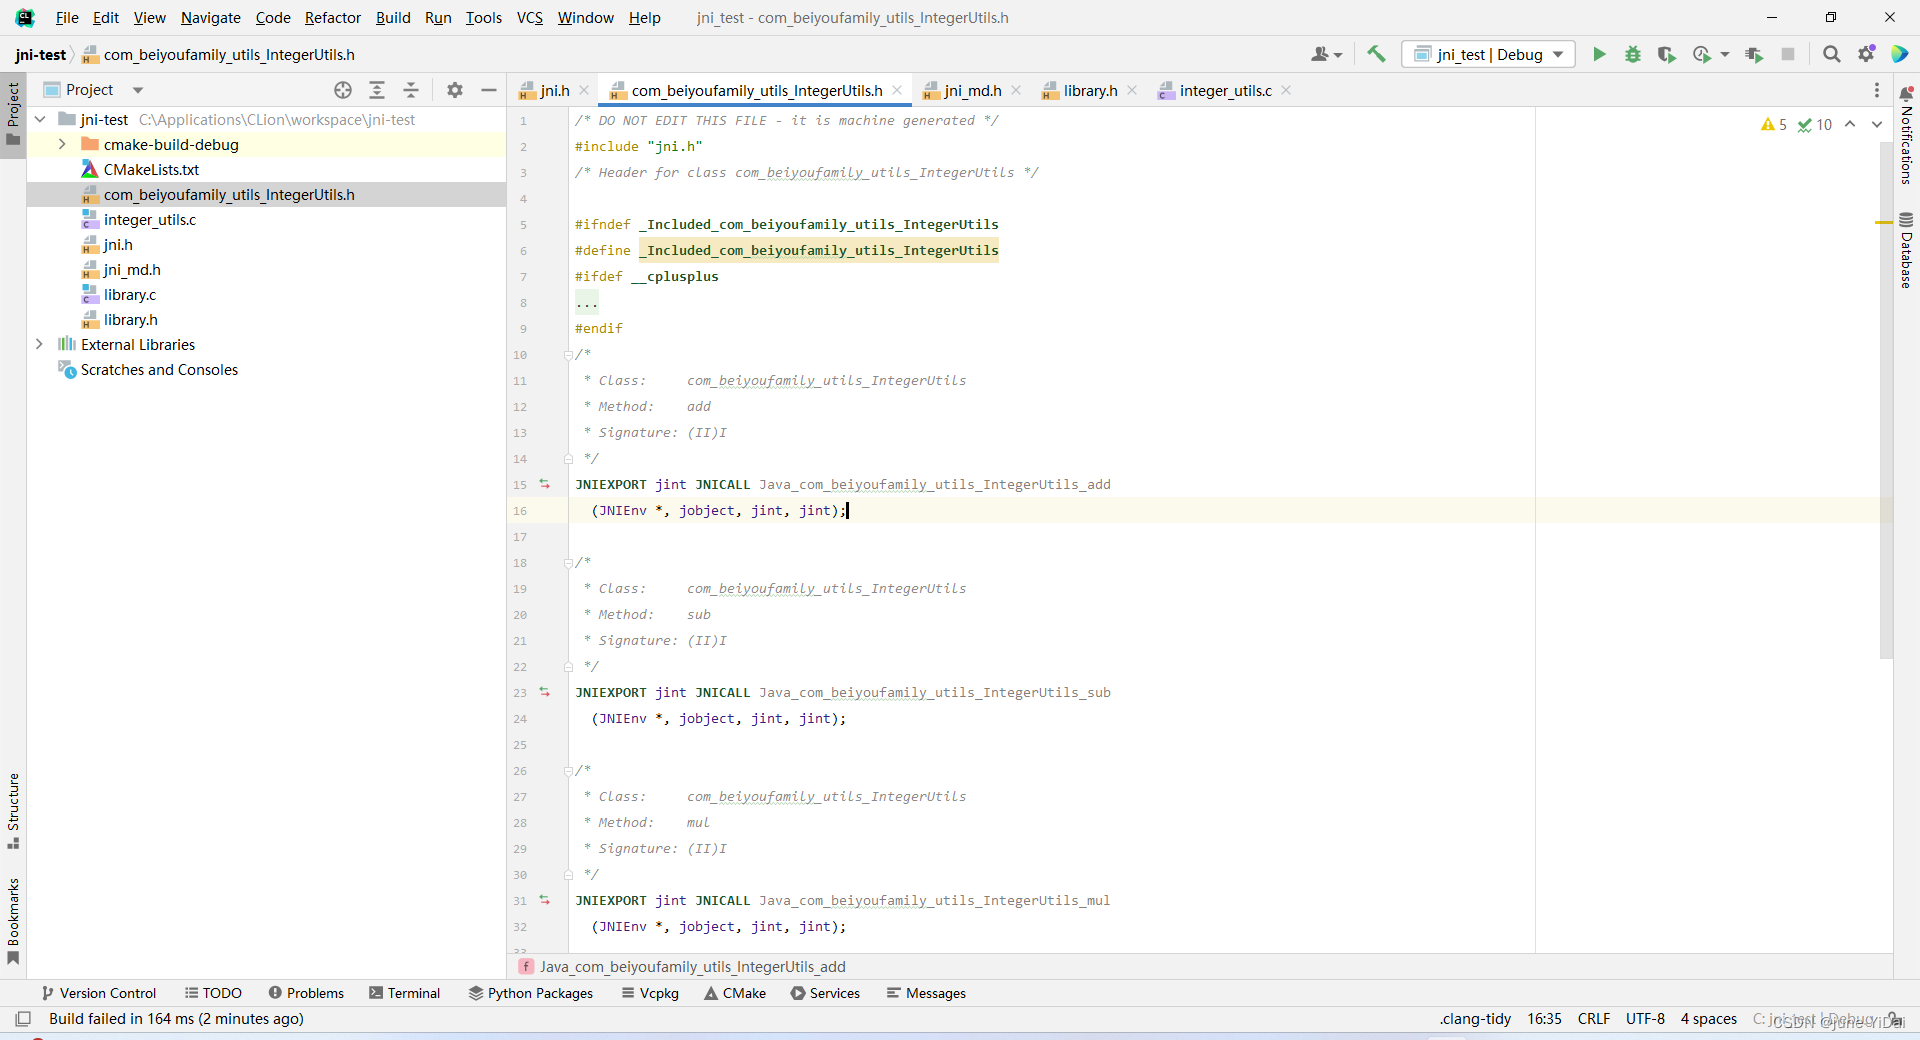Expand the folded code on line 8
Viewport: 1920px width, 1040px height.
click(x=587, y=302)
